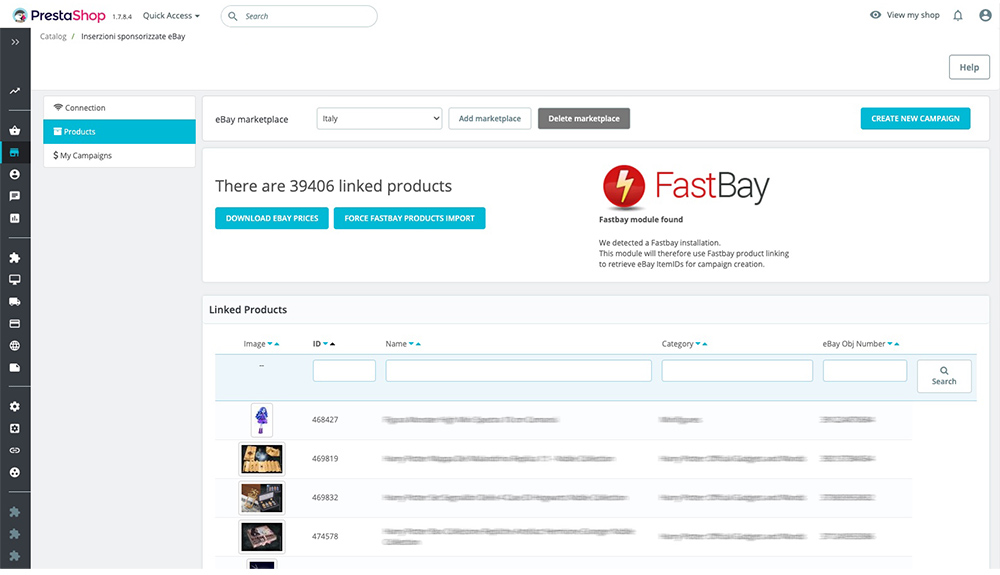This screenshot has width=1000, height=575.
Task: Sort ID column ascending arrow
Action: point(332,344)
